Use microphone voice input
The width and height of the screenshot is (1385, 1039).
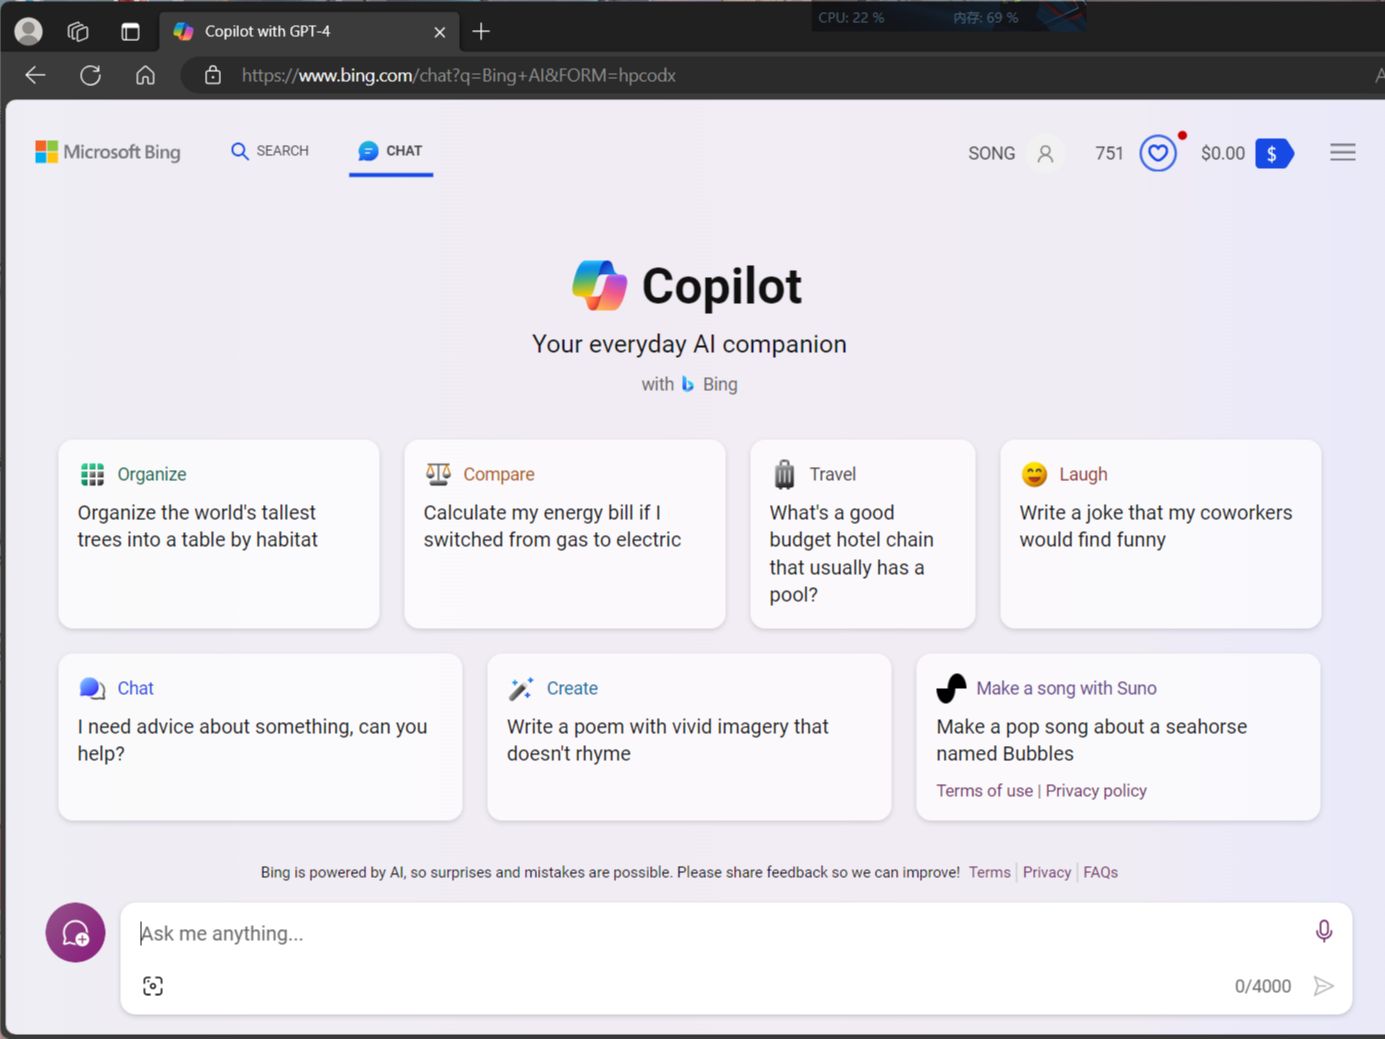[x=1323, y=932]
